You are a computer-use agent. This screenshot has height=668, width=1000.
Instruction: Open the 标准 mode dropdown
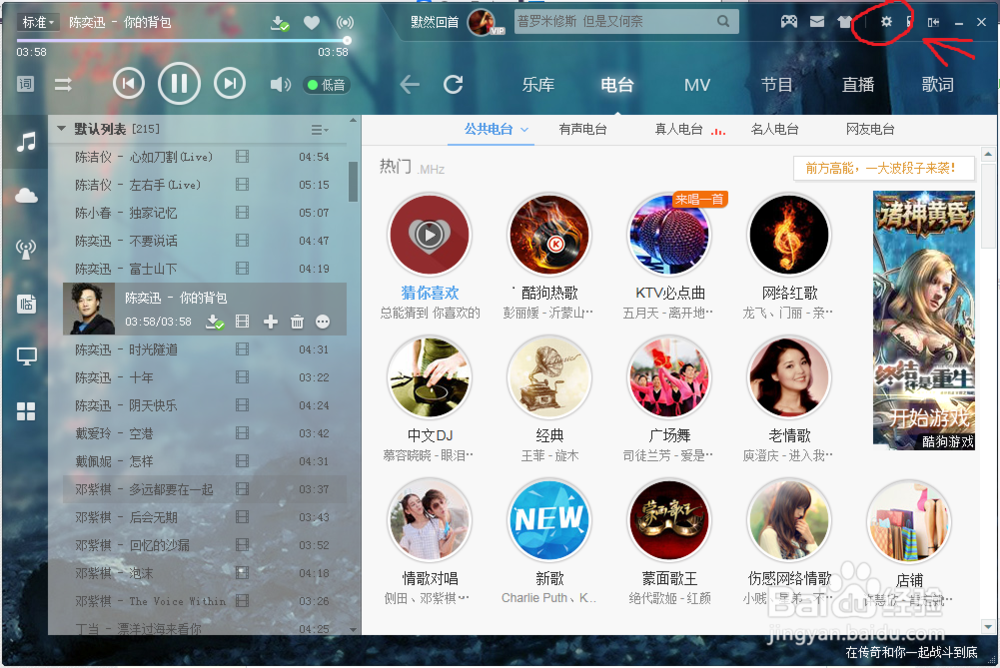click(x=38, y=21)
